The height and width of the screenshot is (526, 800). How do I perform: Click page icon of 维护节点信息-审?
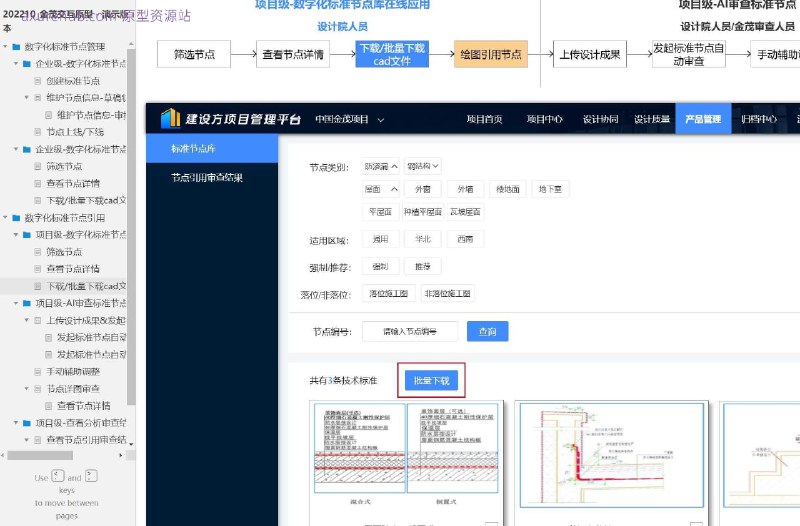click(48, 115)
